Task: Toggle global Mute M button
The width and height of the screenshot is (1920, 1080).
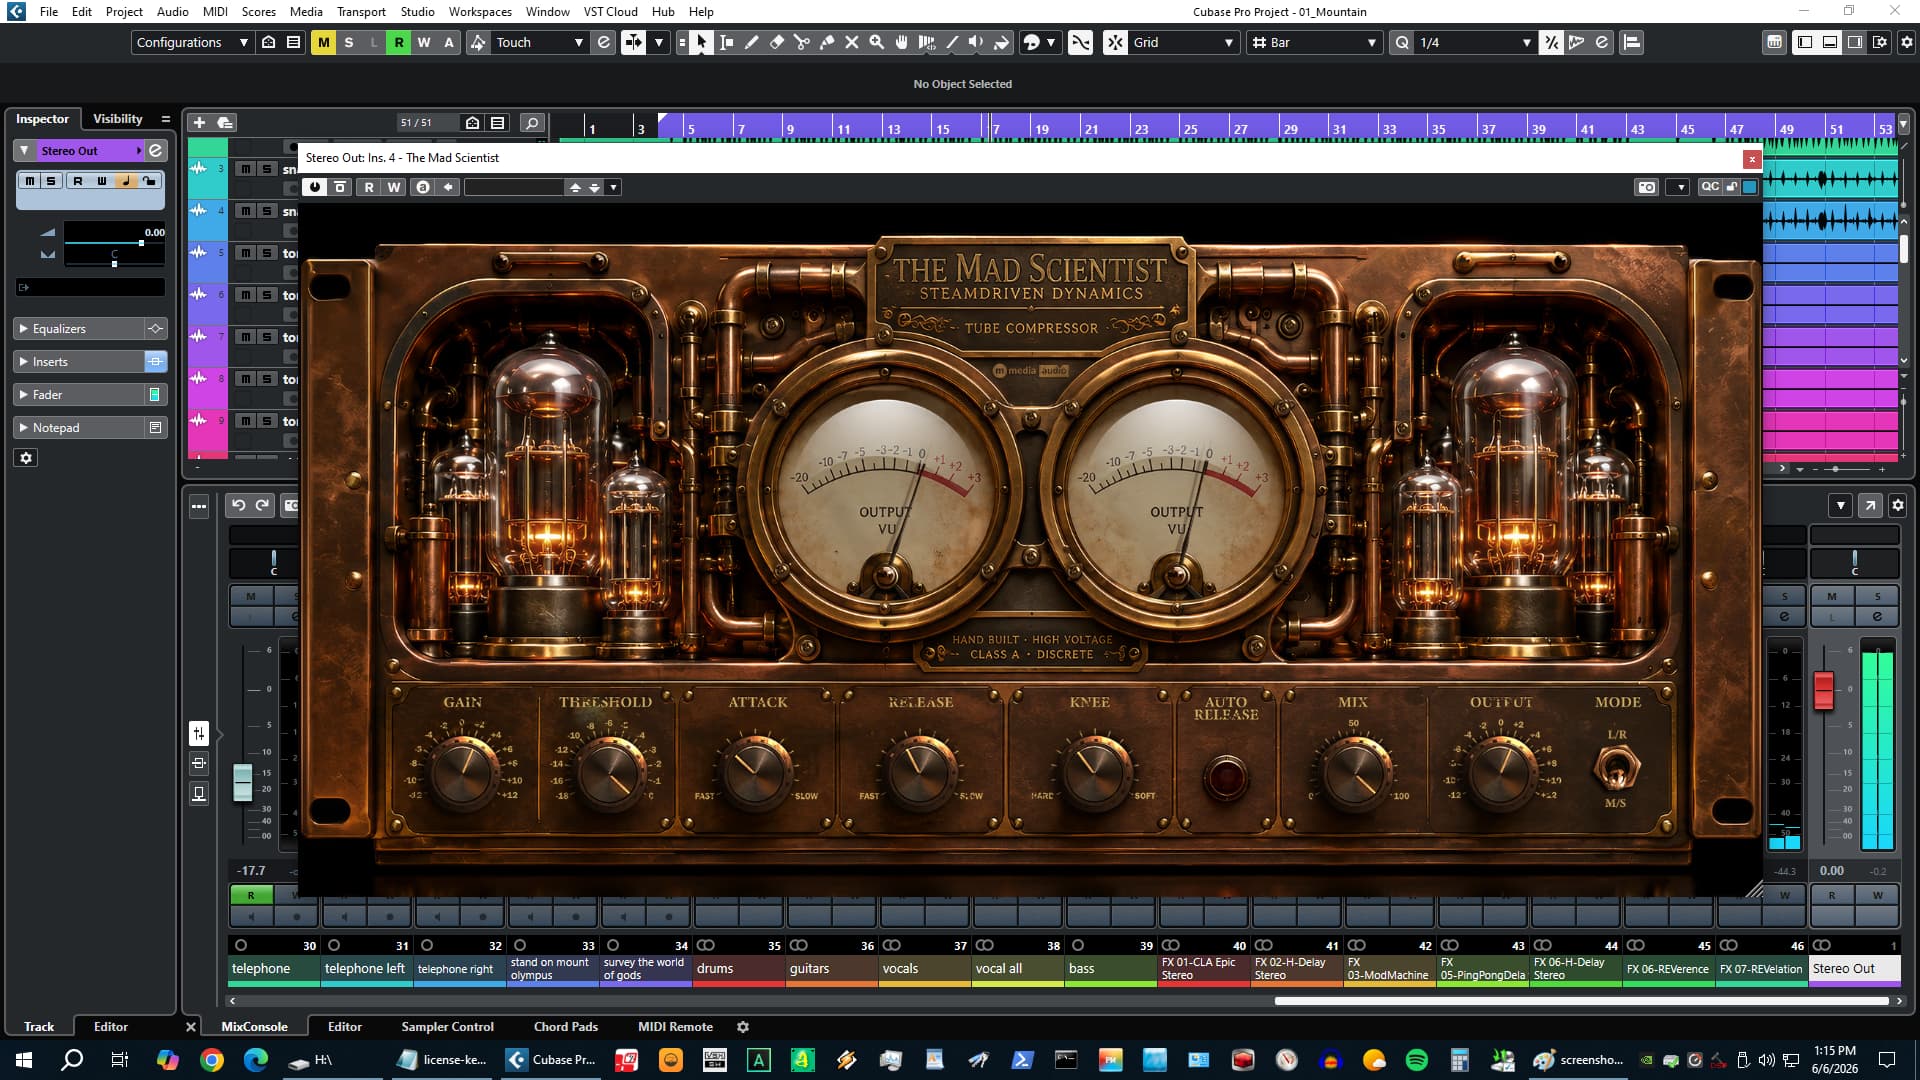Action: tap(323, 42)
